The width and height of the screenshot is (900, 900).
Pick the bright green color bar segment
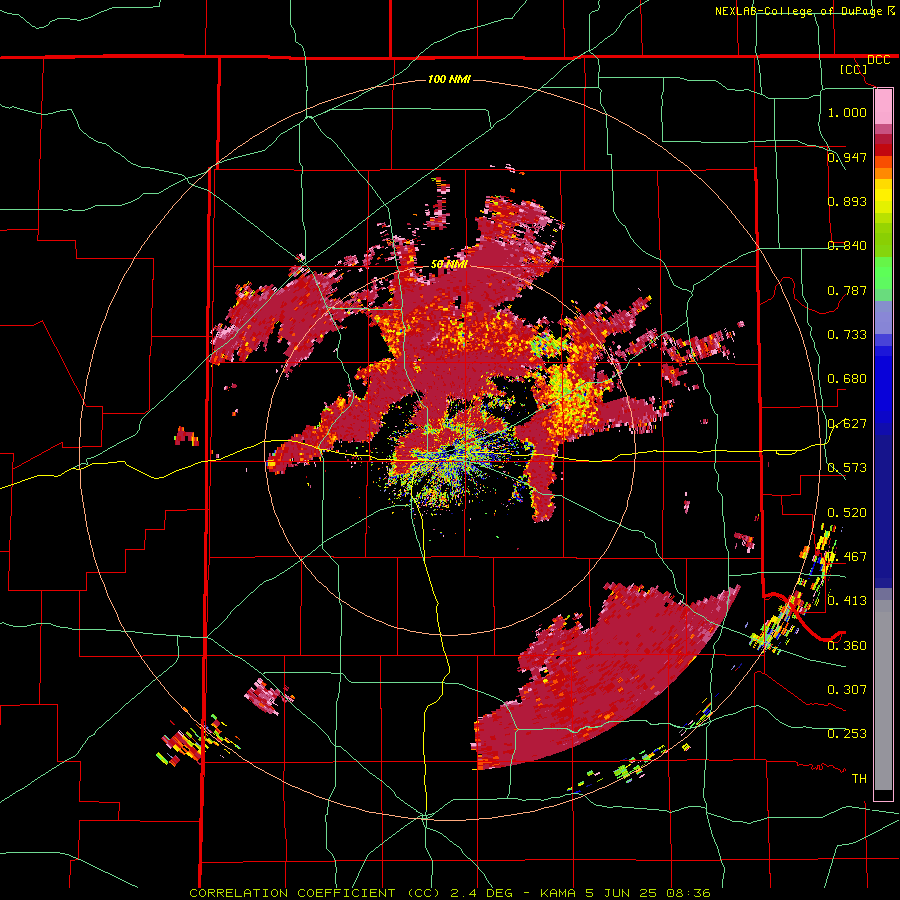tap(883, 273)
